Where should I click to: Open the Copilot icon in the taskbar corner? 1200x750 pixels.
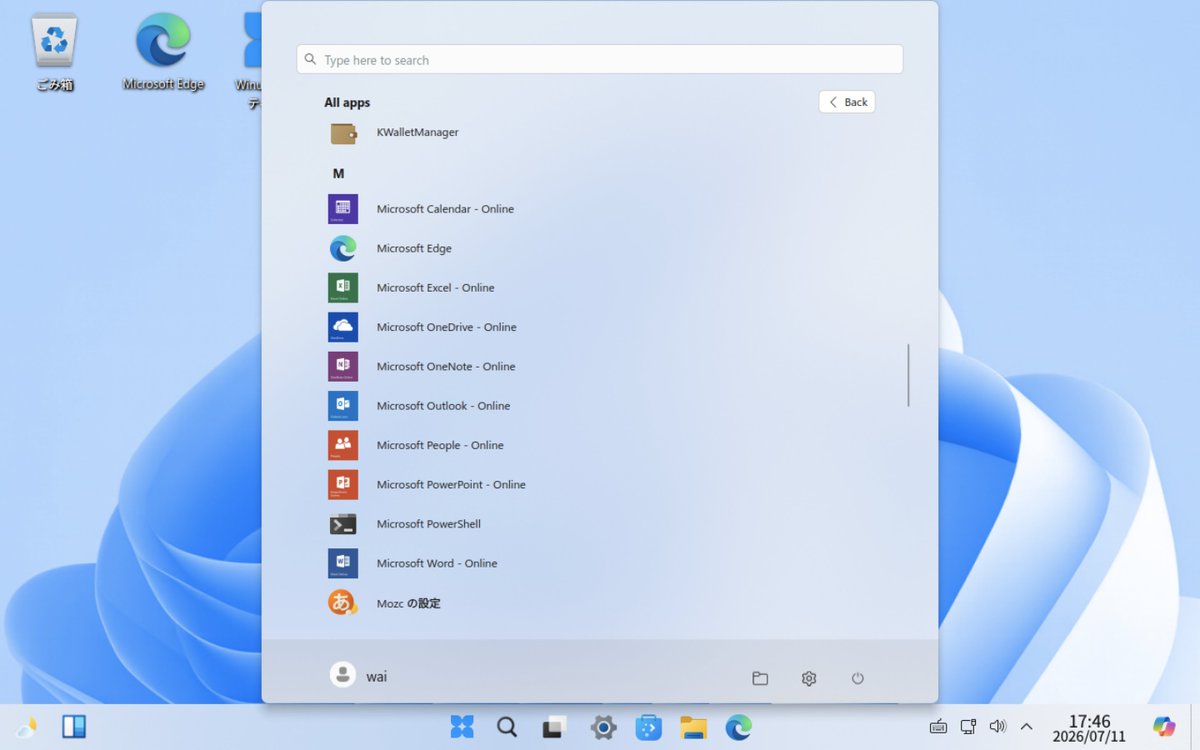point(1164,727)
